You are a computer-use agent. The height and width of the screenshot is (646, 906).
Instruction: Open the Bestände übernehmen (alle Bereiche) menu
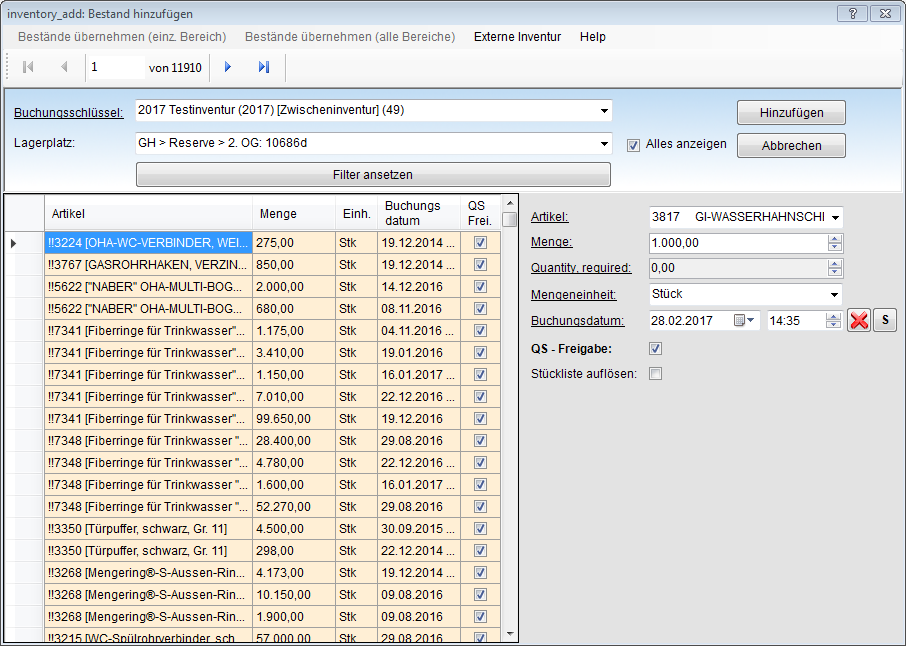pyautogui.click(x=350, y=37)
